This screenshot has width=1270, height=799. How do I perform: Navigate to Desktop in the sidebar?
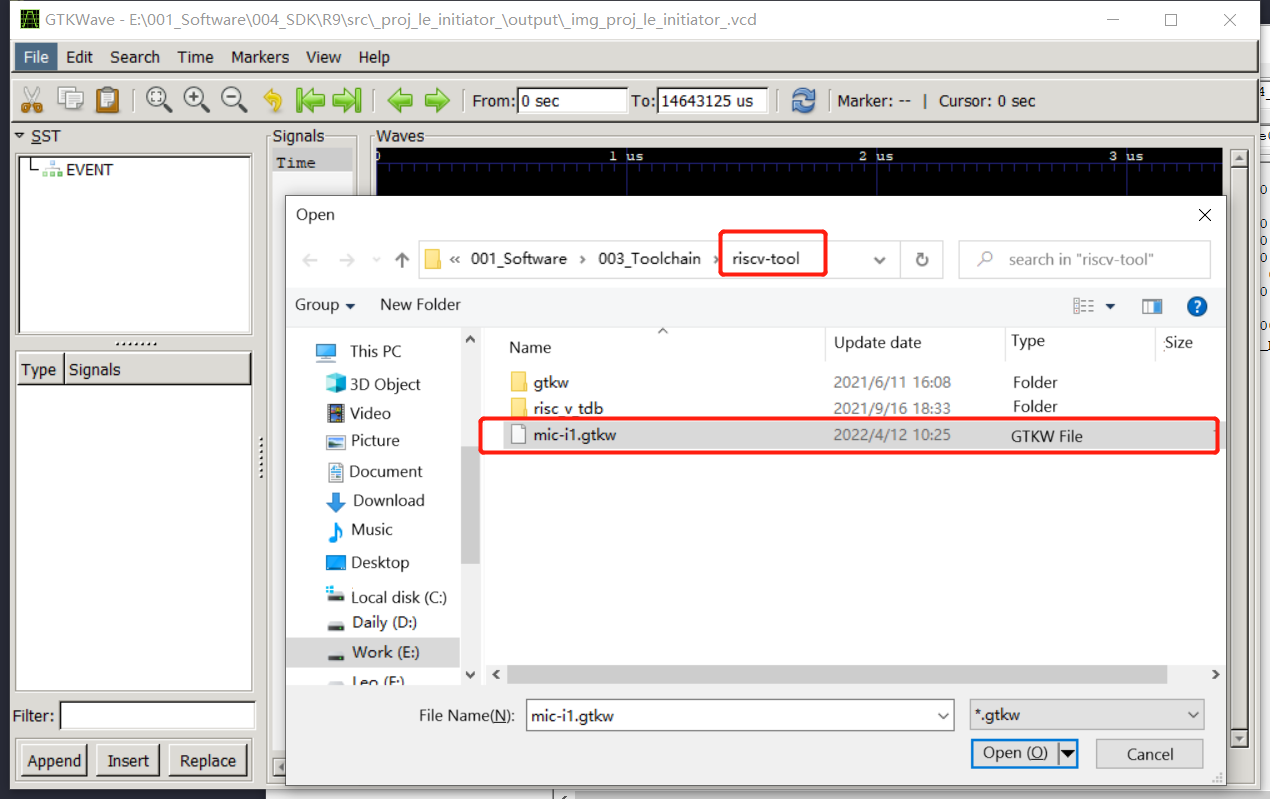(x=381, y=562)
